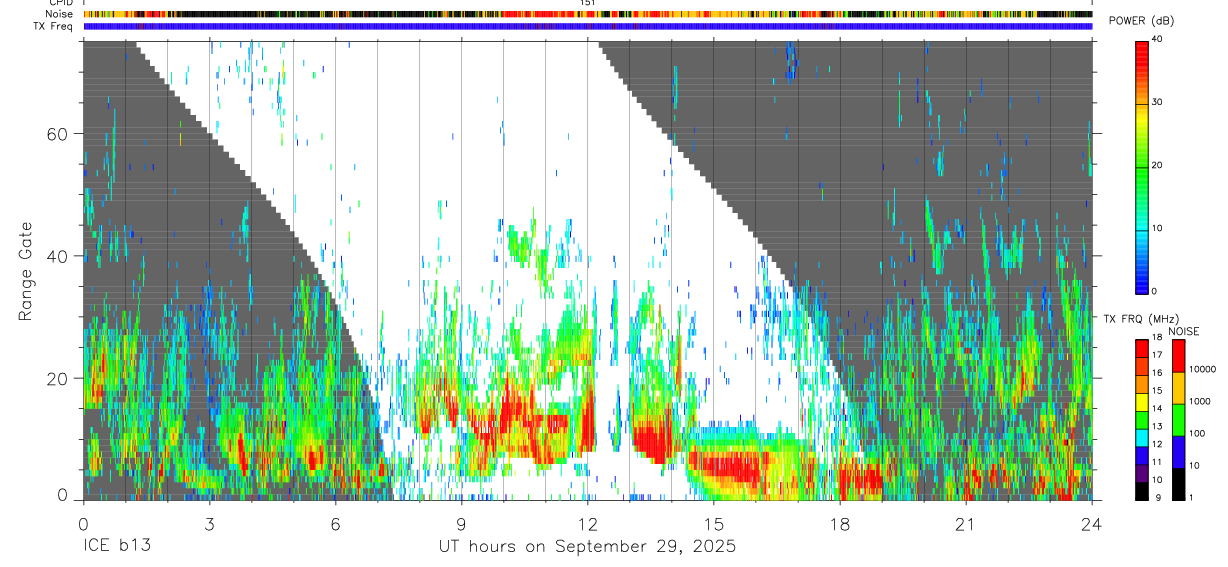Click the x-axis tick label '15'
The width and height of the screenshot is (1228, 567).
(x=714, y=524)
